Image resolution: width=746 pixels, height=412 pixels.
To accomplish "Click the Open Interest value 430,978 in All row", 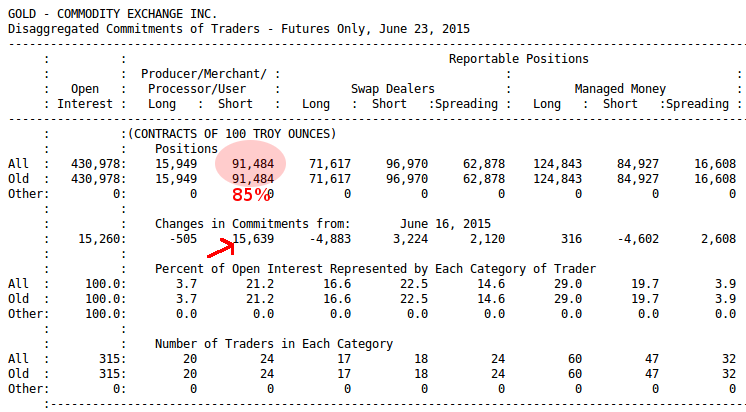I will 97,163.
